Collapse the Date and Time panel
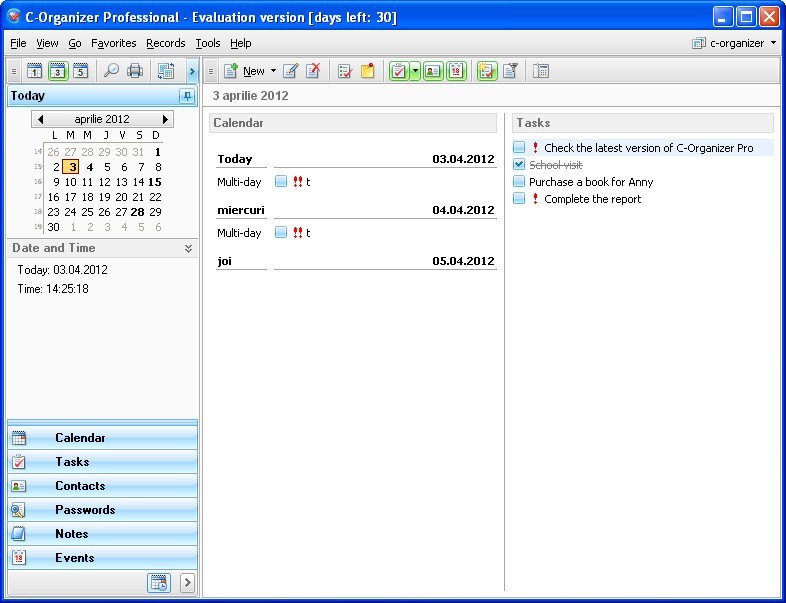This screenshot has width=786, height=603. [188, 248]
